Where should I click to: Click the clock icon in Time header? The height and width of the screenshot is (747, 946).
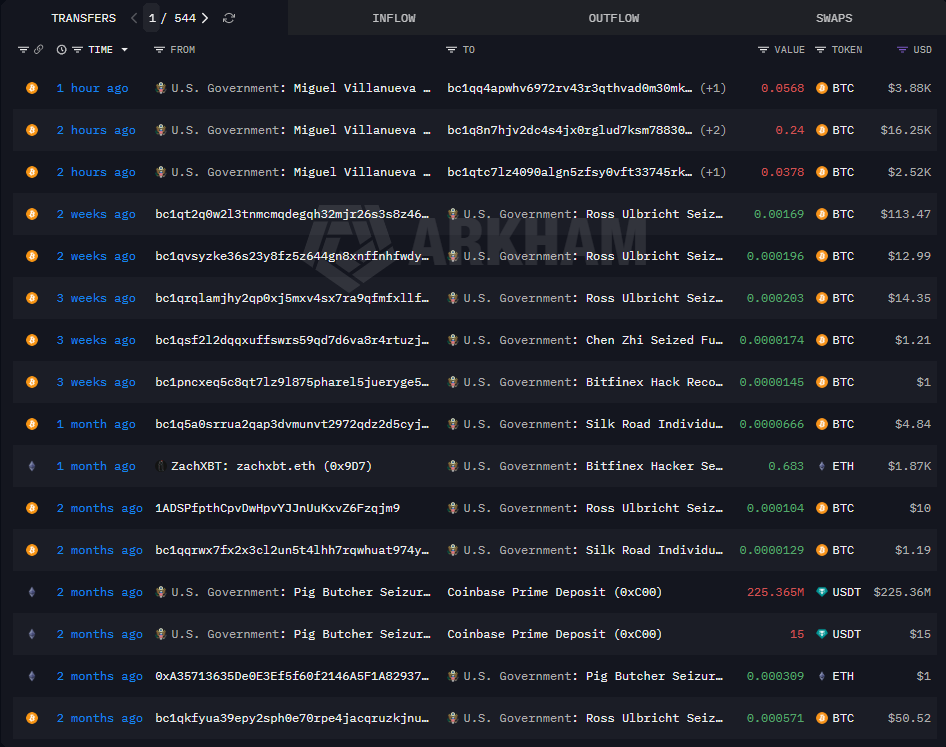62,50
